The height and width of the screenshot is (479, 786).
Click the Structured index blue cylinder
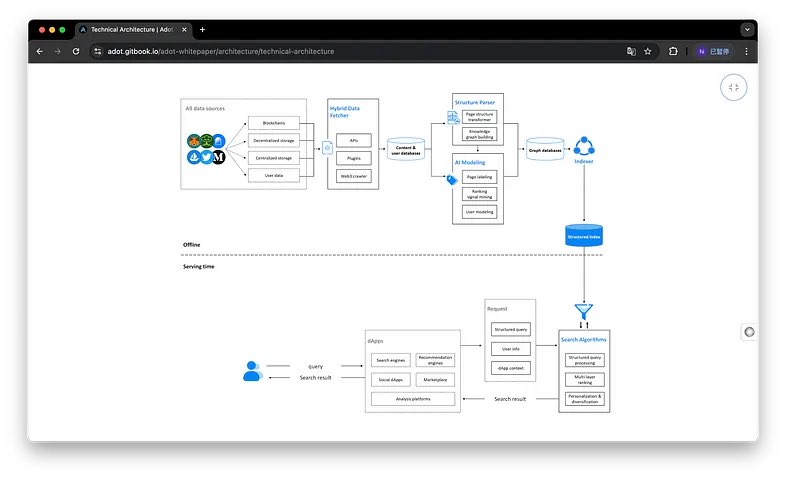click(584, 235)
